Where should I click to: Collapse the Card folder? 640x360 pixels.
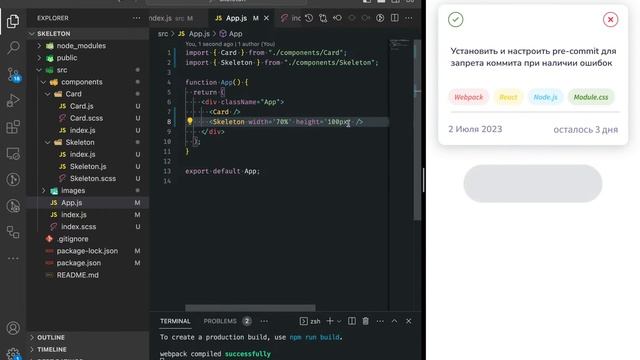73,94
